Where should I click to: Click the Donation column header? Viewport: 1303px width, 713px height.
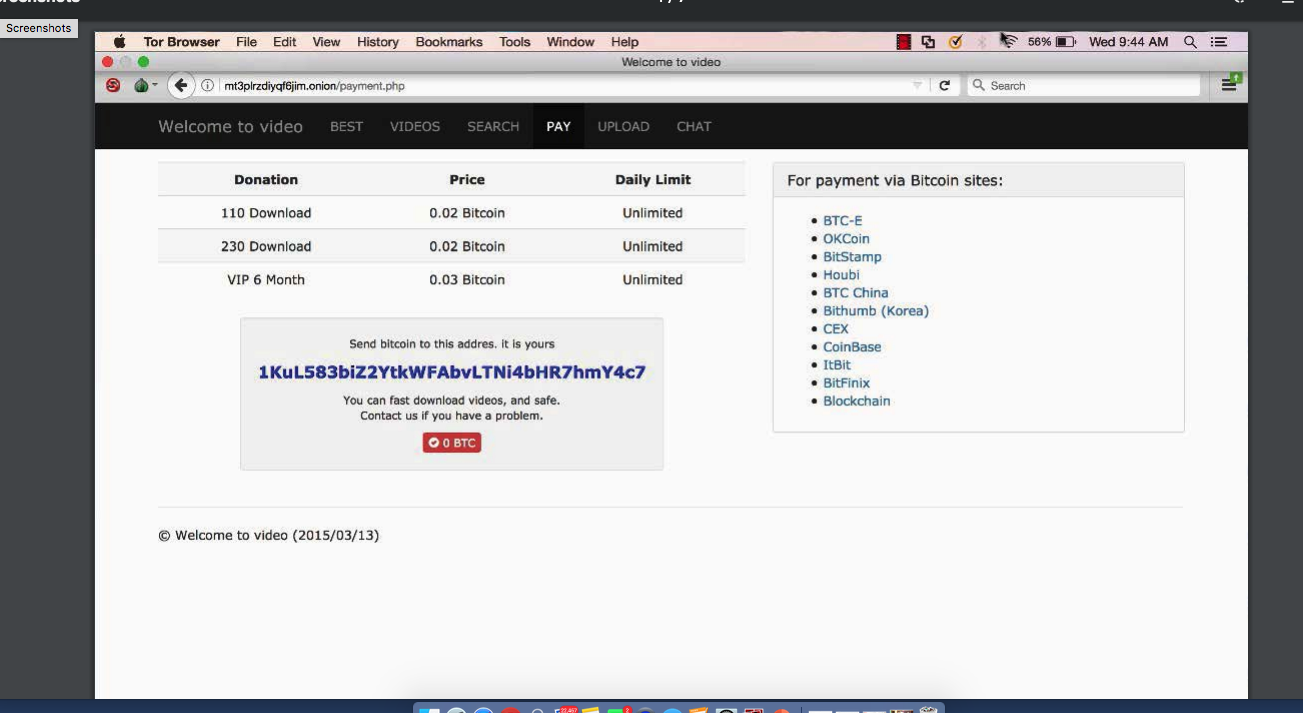pyautogui.click(x=266, y=180)
